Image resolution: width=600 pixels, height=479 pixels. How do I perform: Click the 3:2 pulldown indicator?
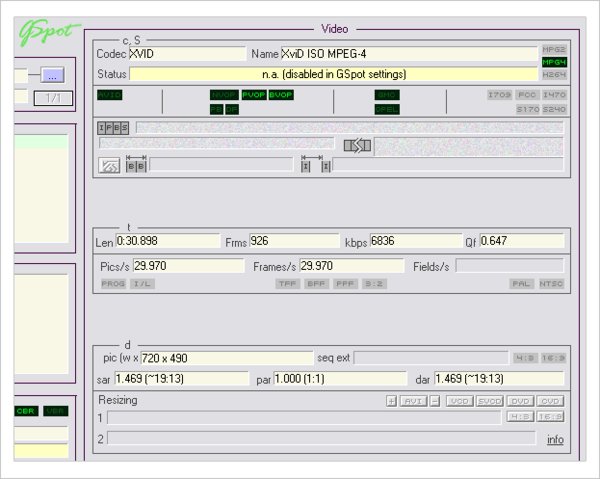[374, 283]
